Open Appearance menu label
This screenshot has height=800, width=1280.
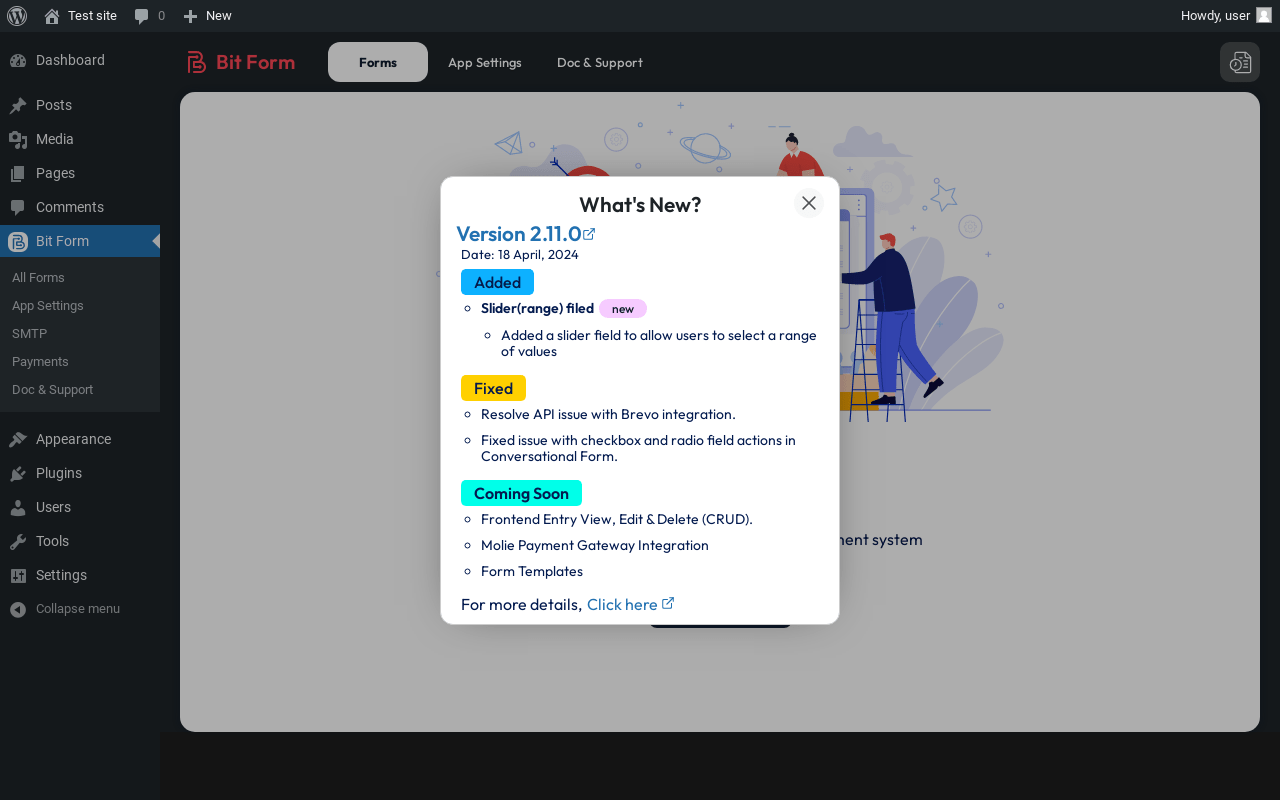point(74,439)
